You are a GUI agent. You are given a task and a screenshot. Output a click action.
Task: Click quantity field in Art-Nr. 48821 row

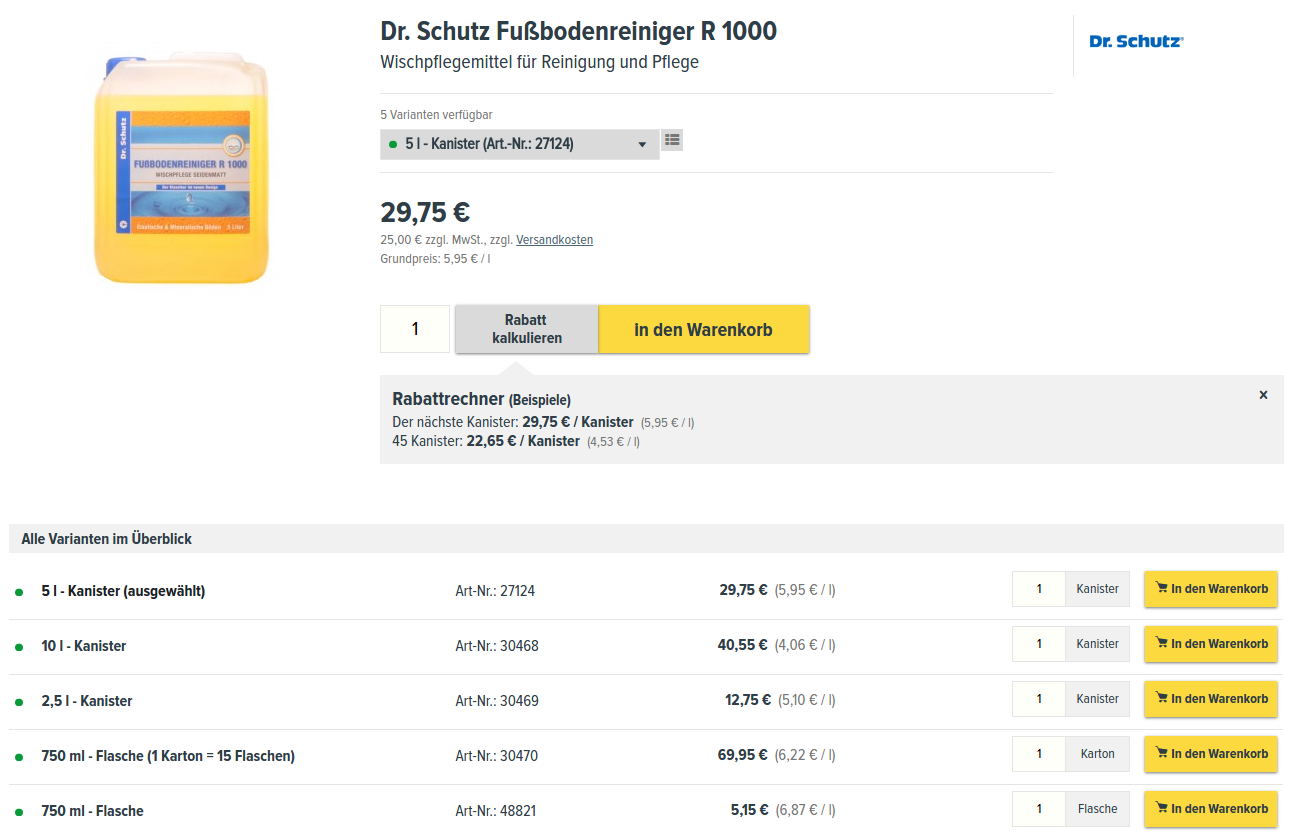1039,809
